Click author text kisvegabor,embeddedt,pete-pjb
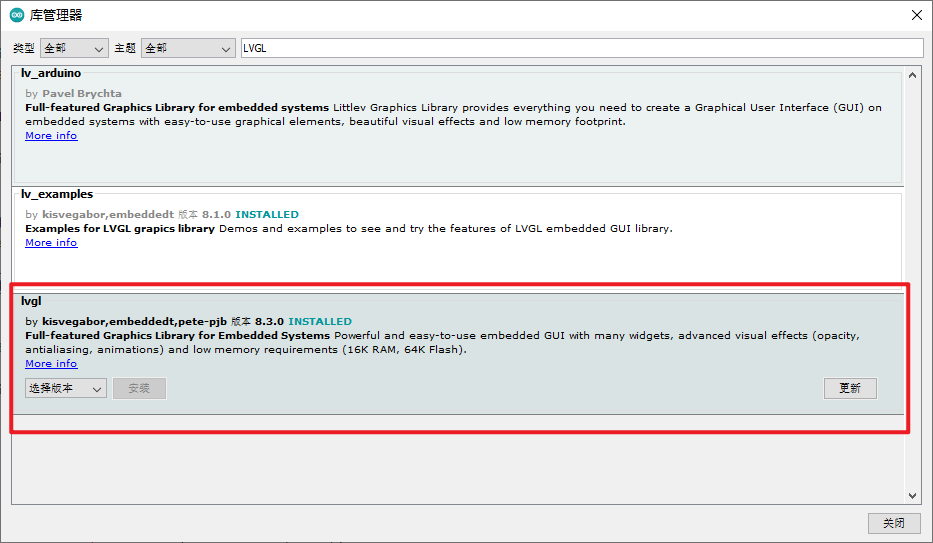The width and height of the screenshot is (933, 543). point(134,321)
